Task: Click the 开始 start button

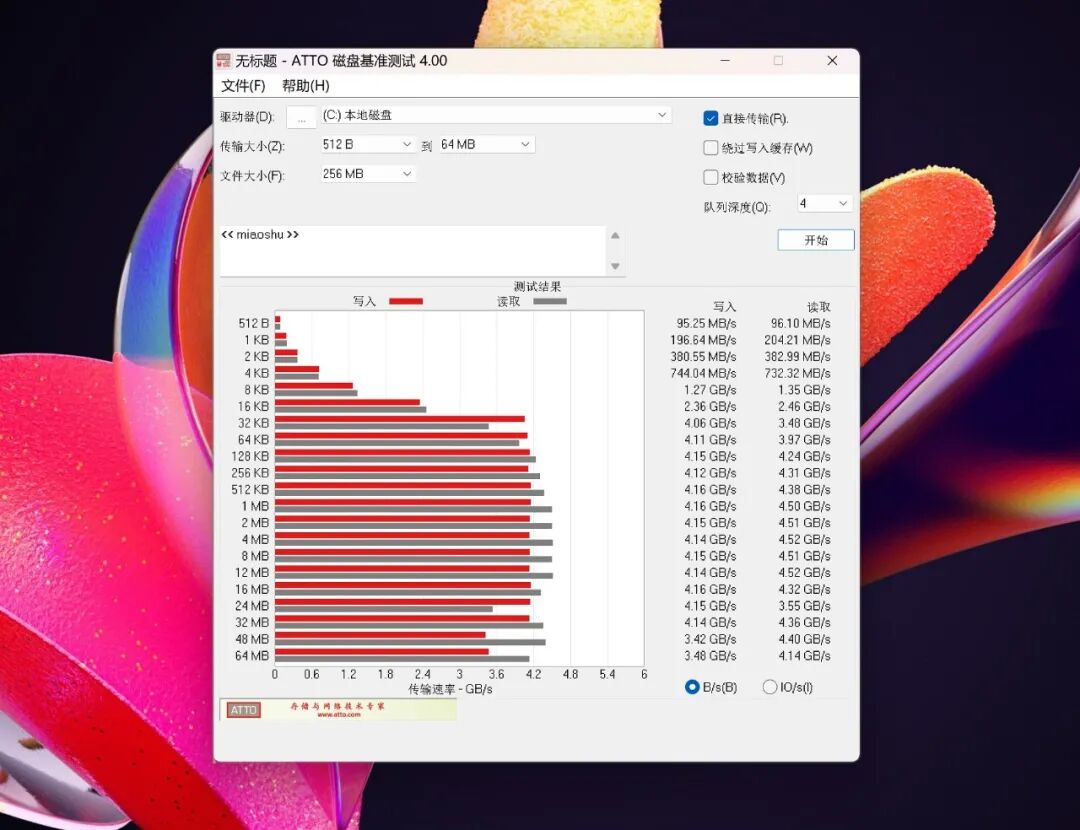Action: click(816, 240)
